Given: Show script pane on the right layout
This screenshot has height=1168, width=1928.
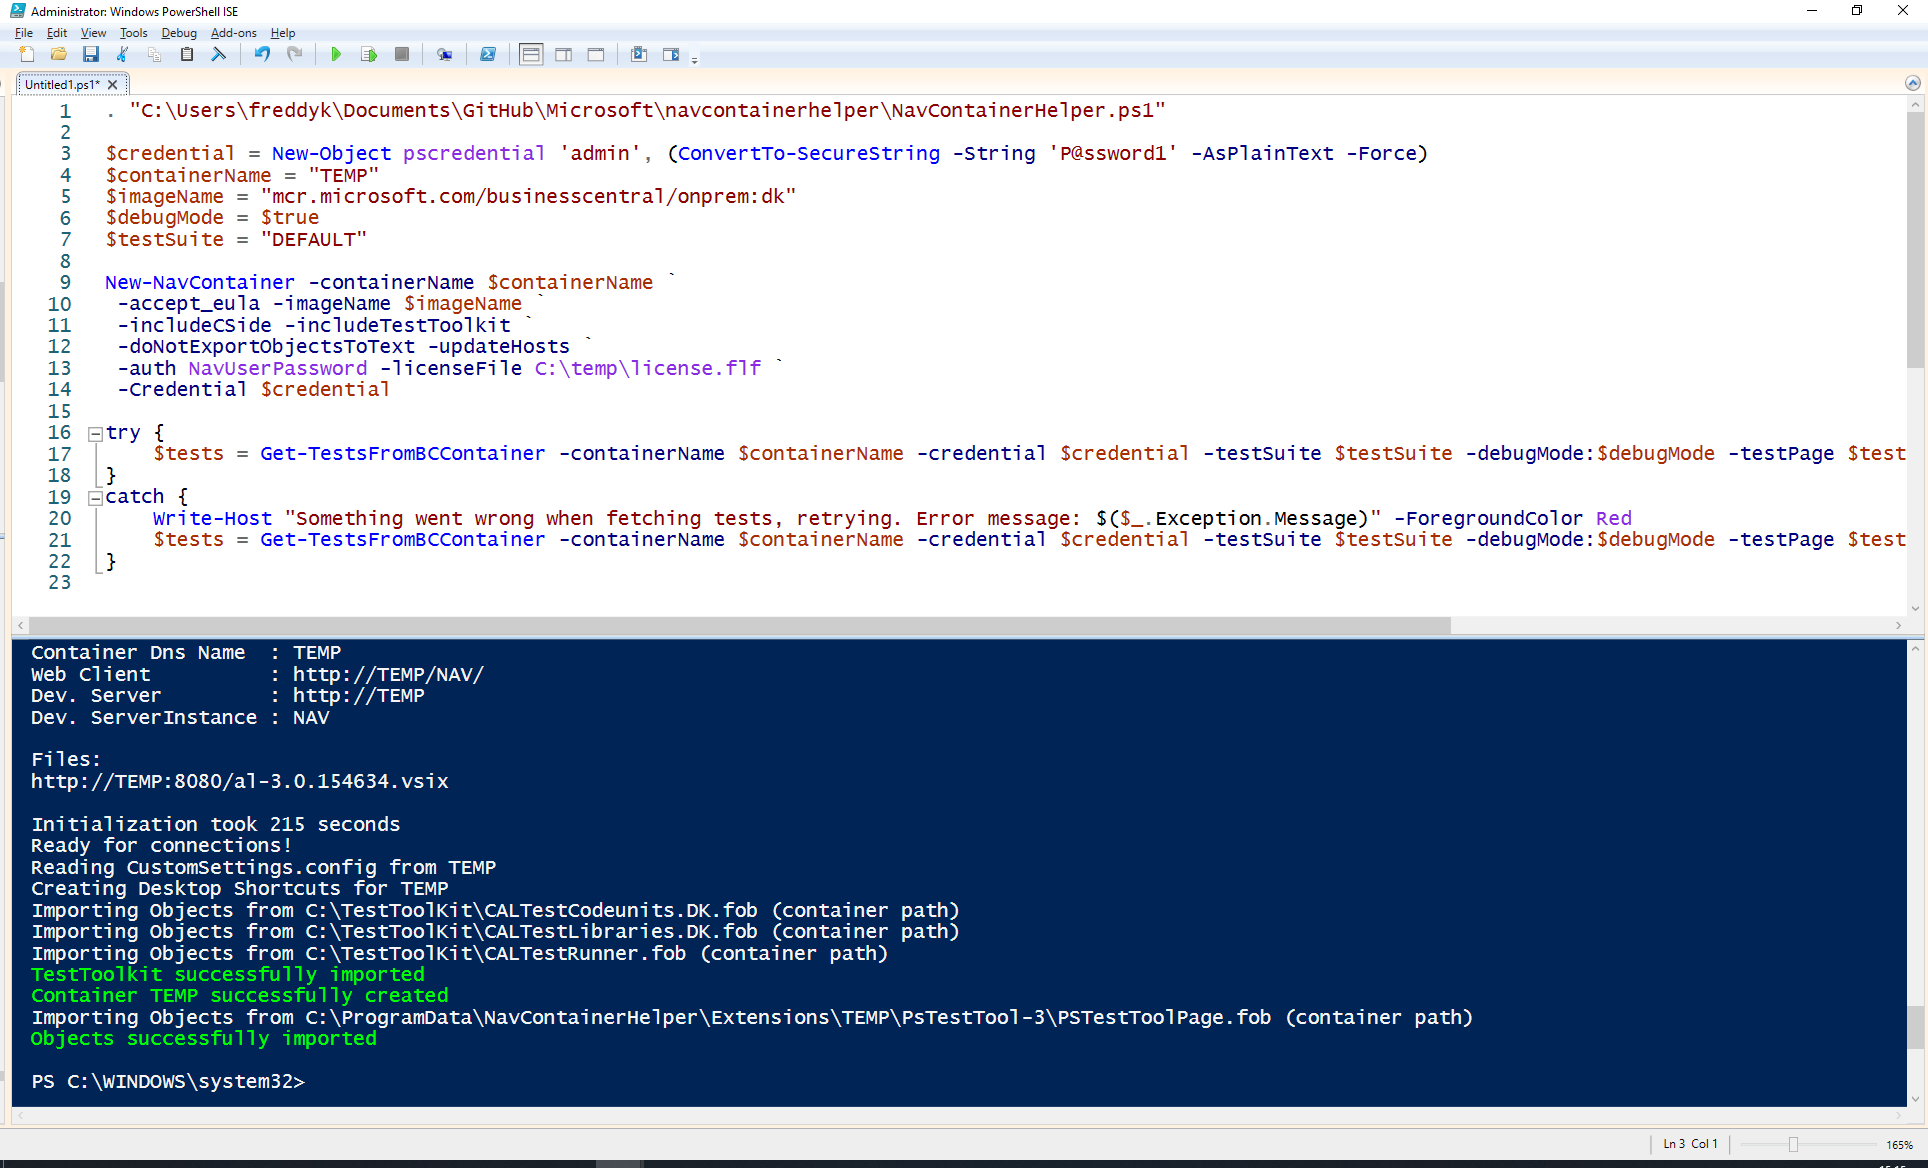Looking at the screenshot, I should 564,54.
